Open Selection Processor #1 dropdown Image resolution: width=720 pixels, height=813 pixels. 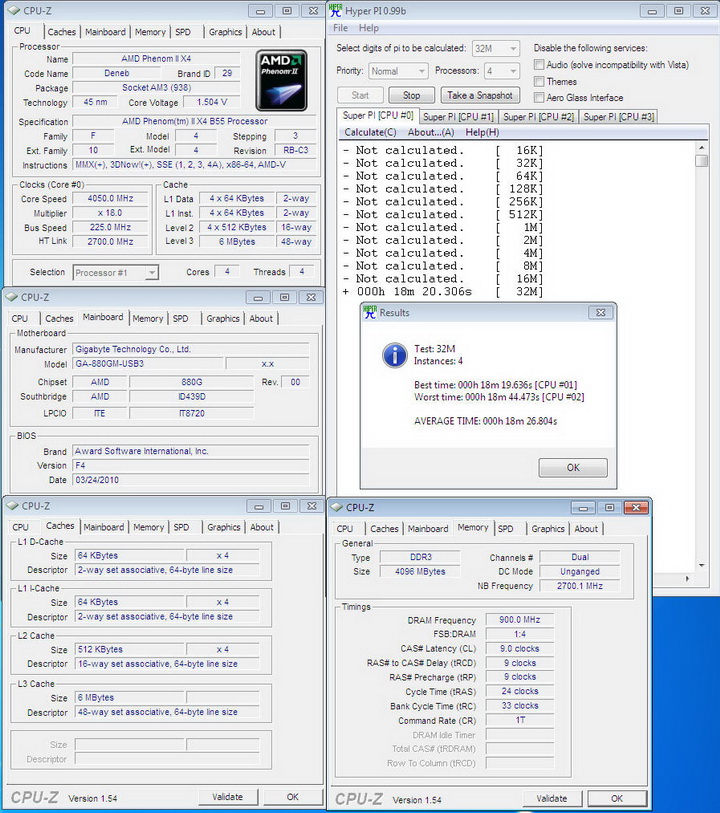click(x=116, y=273)
